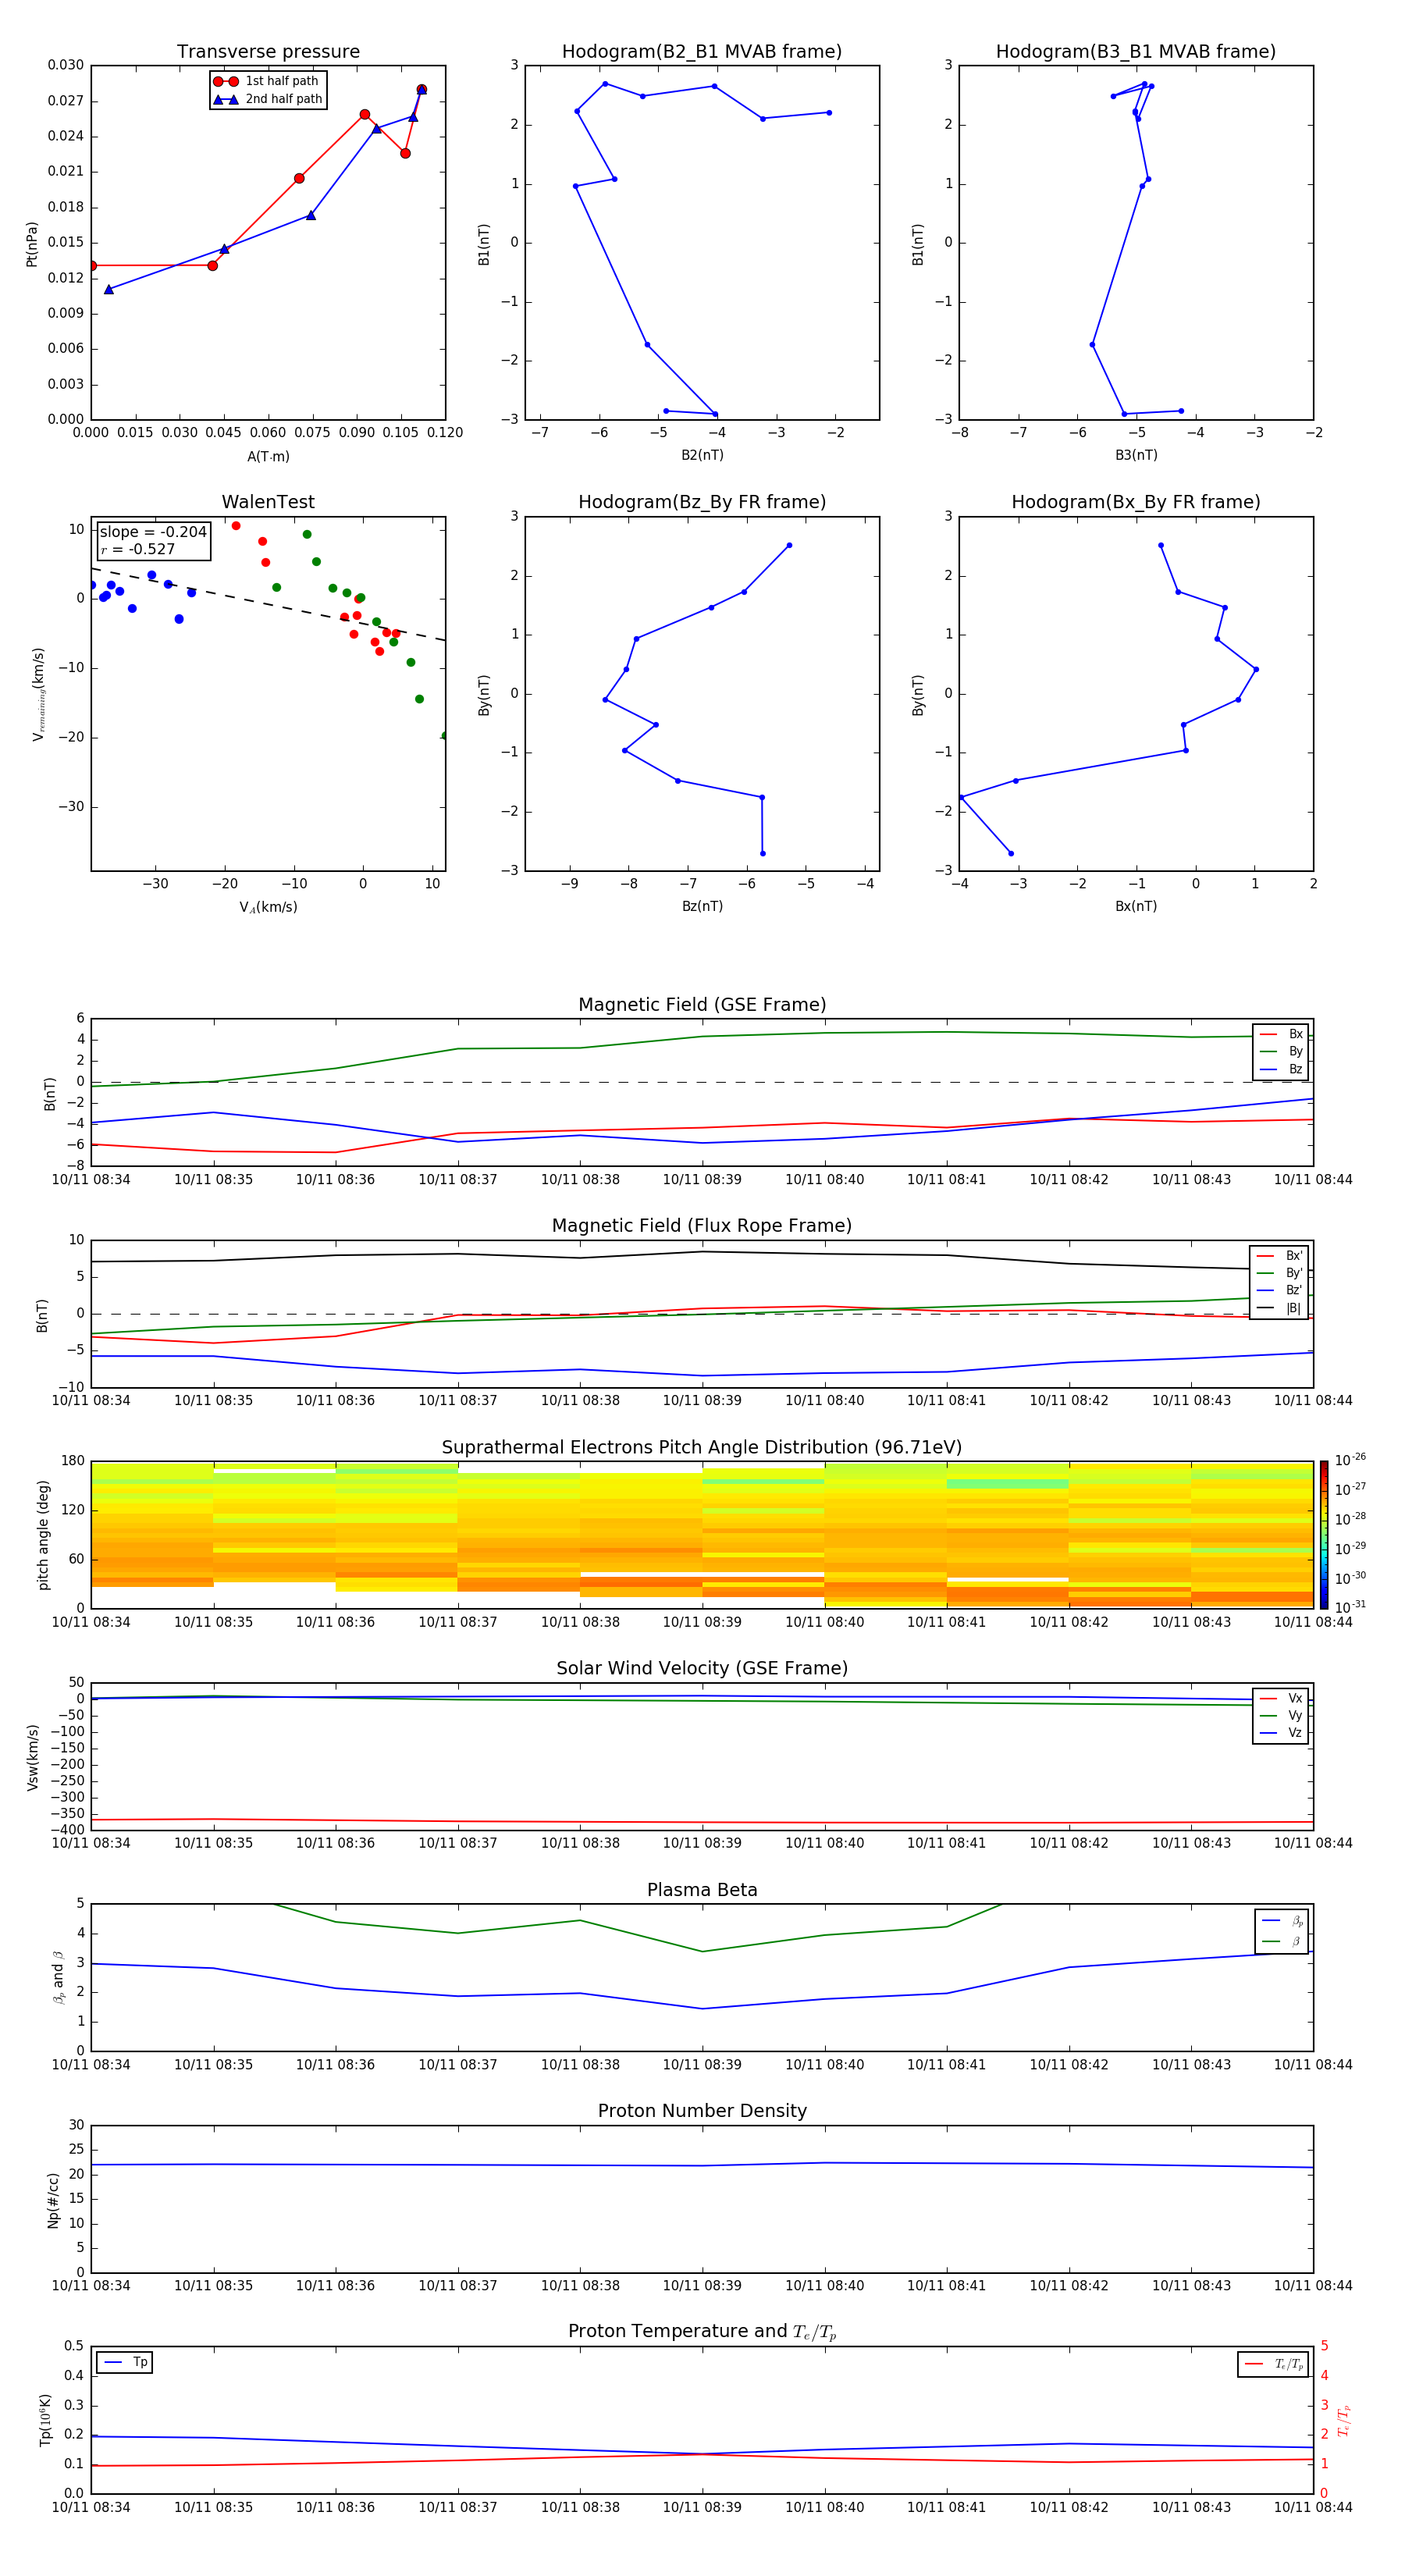Click the 'Solar Wind Velocity (GSE Frame)' title
1405x2576 pixels.
pos(702,1669)
